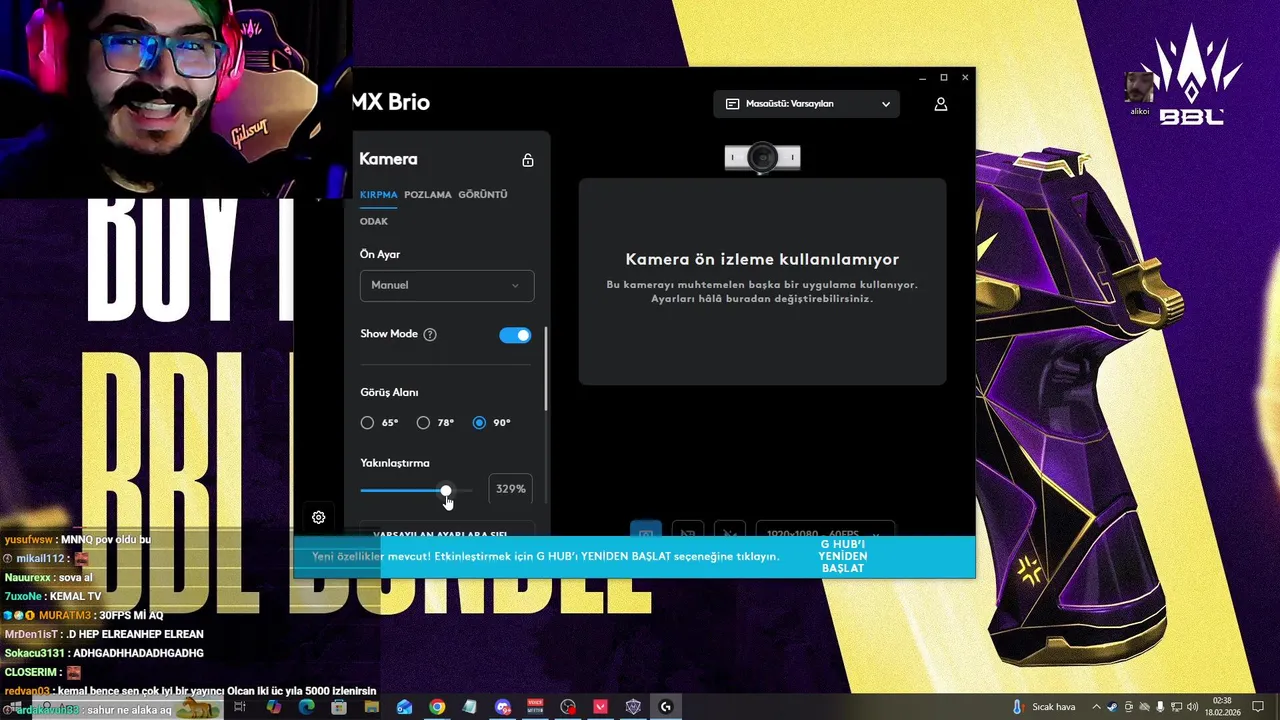
Task: Click the Yeni özellikler mevcut banner message
Action: click(546, 556)
